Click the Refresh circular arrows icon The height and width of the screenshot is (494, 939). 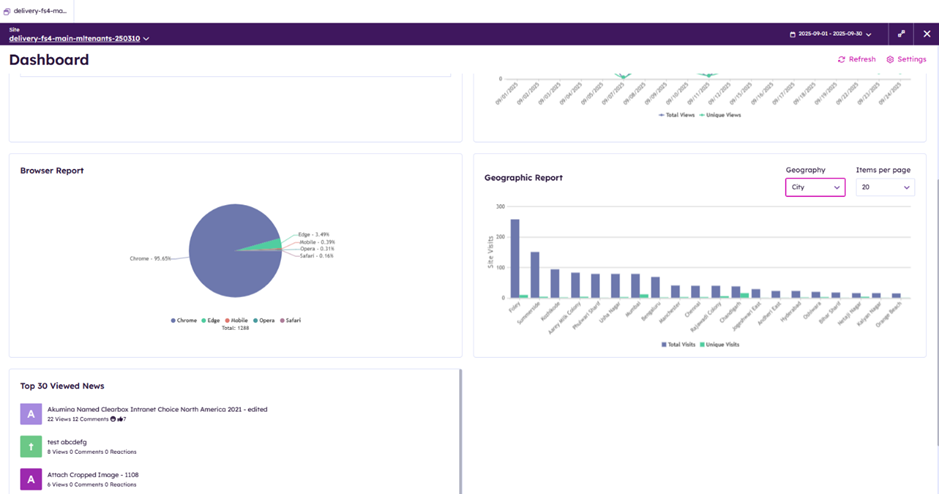point(841,60)
